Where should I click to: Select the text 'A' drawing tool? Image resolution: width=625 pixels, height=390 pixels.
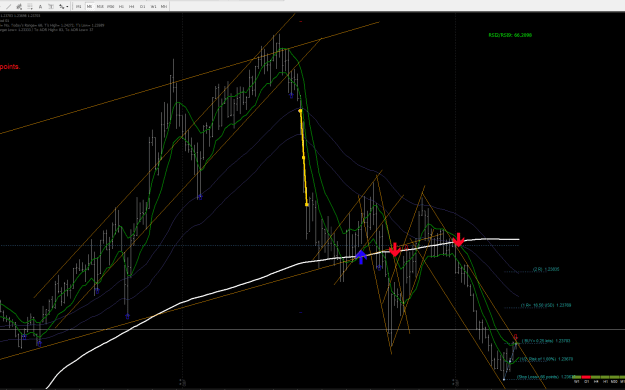click(x=40, y=6)
